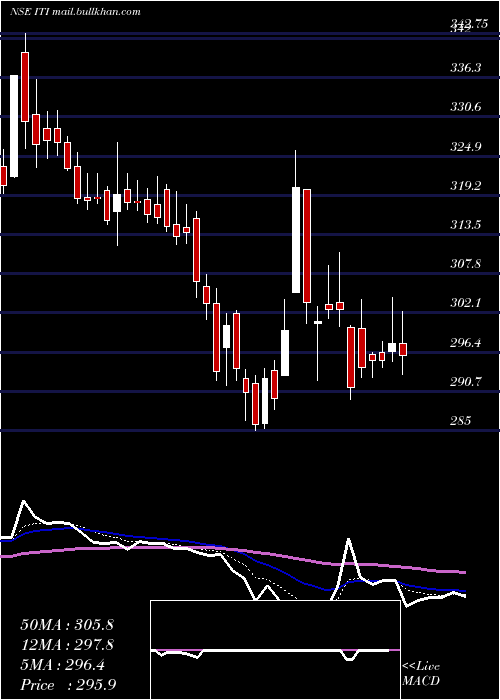
Task: Click the blue 12MA line at its right end
Action: 464,591
